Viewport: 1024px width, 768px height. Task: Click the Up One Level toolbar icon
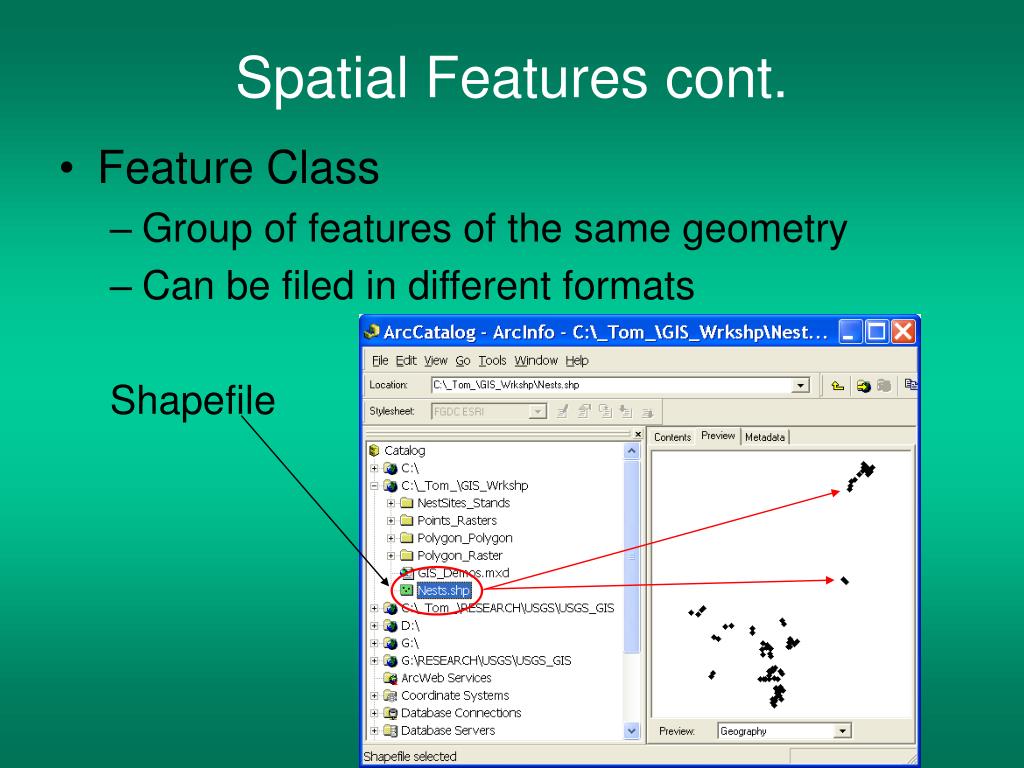click(x=837, y=385)
